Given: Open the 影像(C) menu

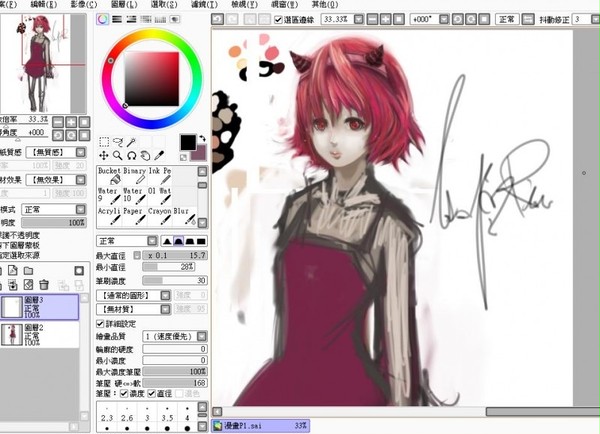Looking at the screenshot, I should (x=84, y=5).
